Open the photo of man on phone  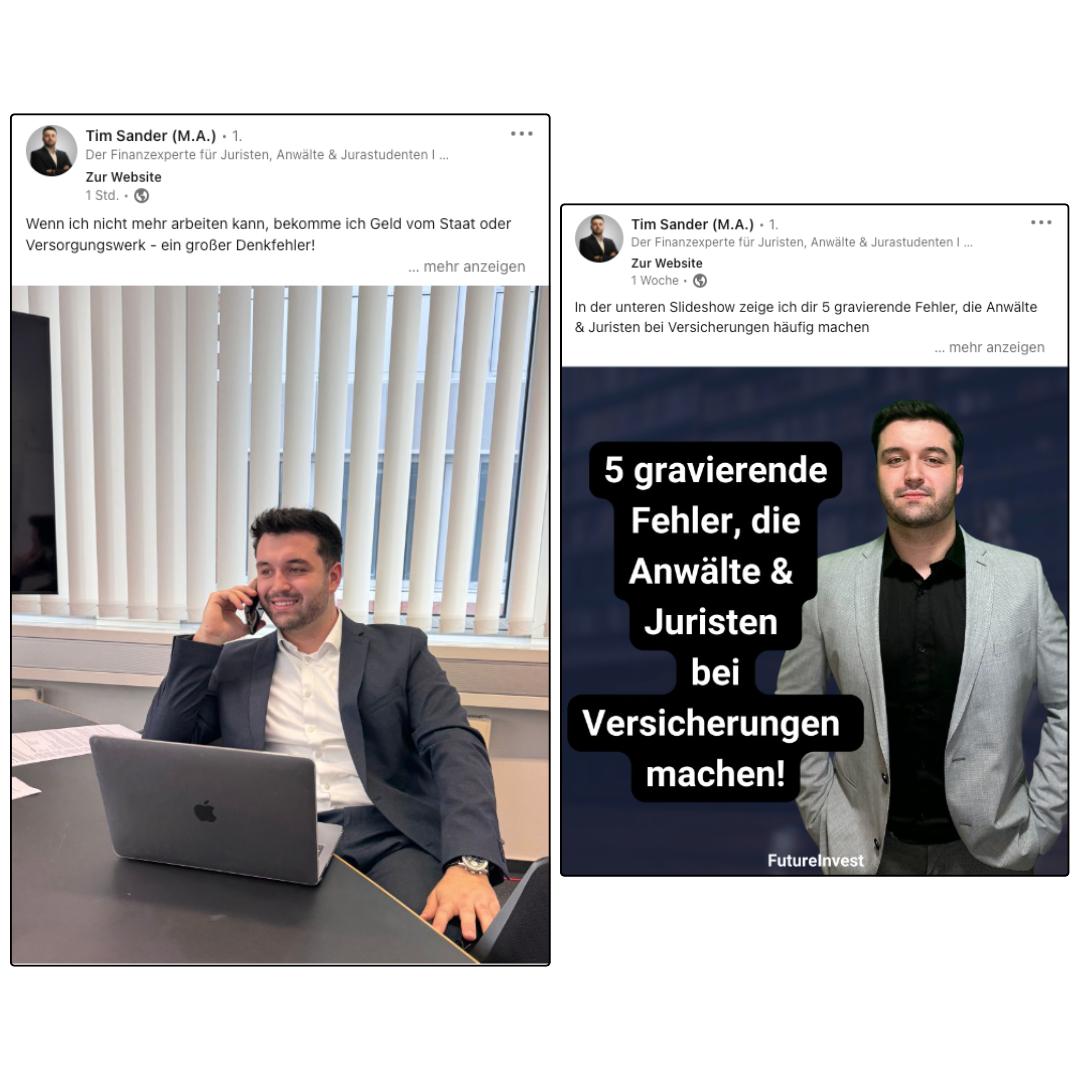280,625
